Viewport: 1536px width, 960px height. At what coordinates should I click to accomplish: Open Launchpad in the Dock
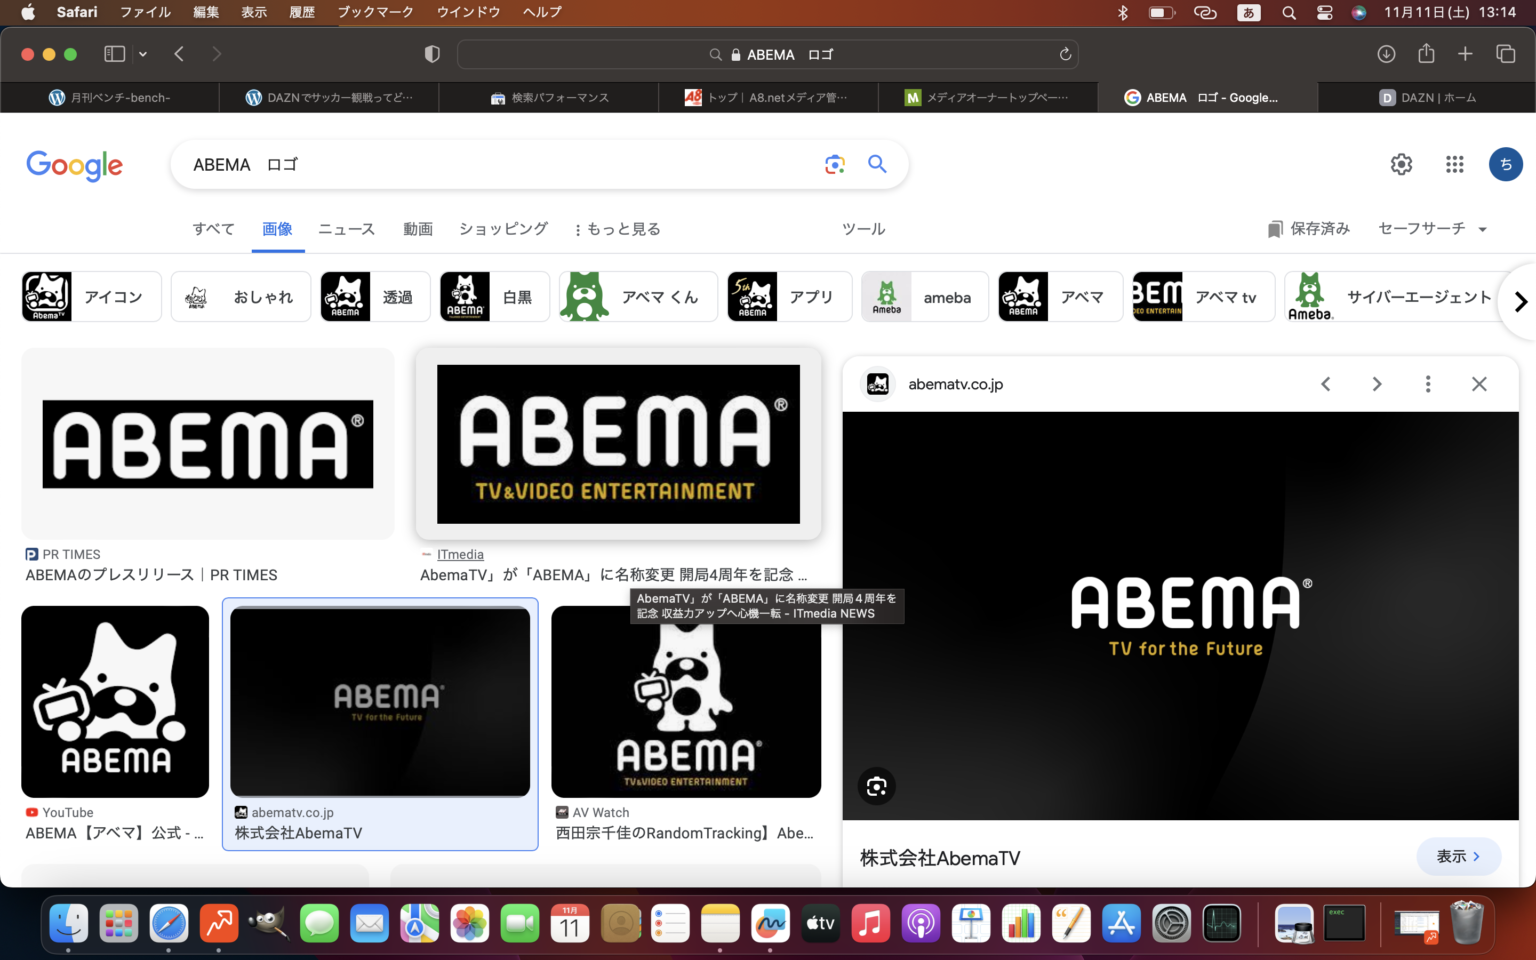[x=119, y=923]
